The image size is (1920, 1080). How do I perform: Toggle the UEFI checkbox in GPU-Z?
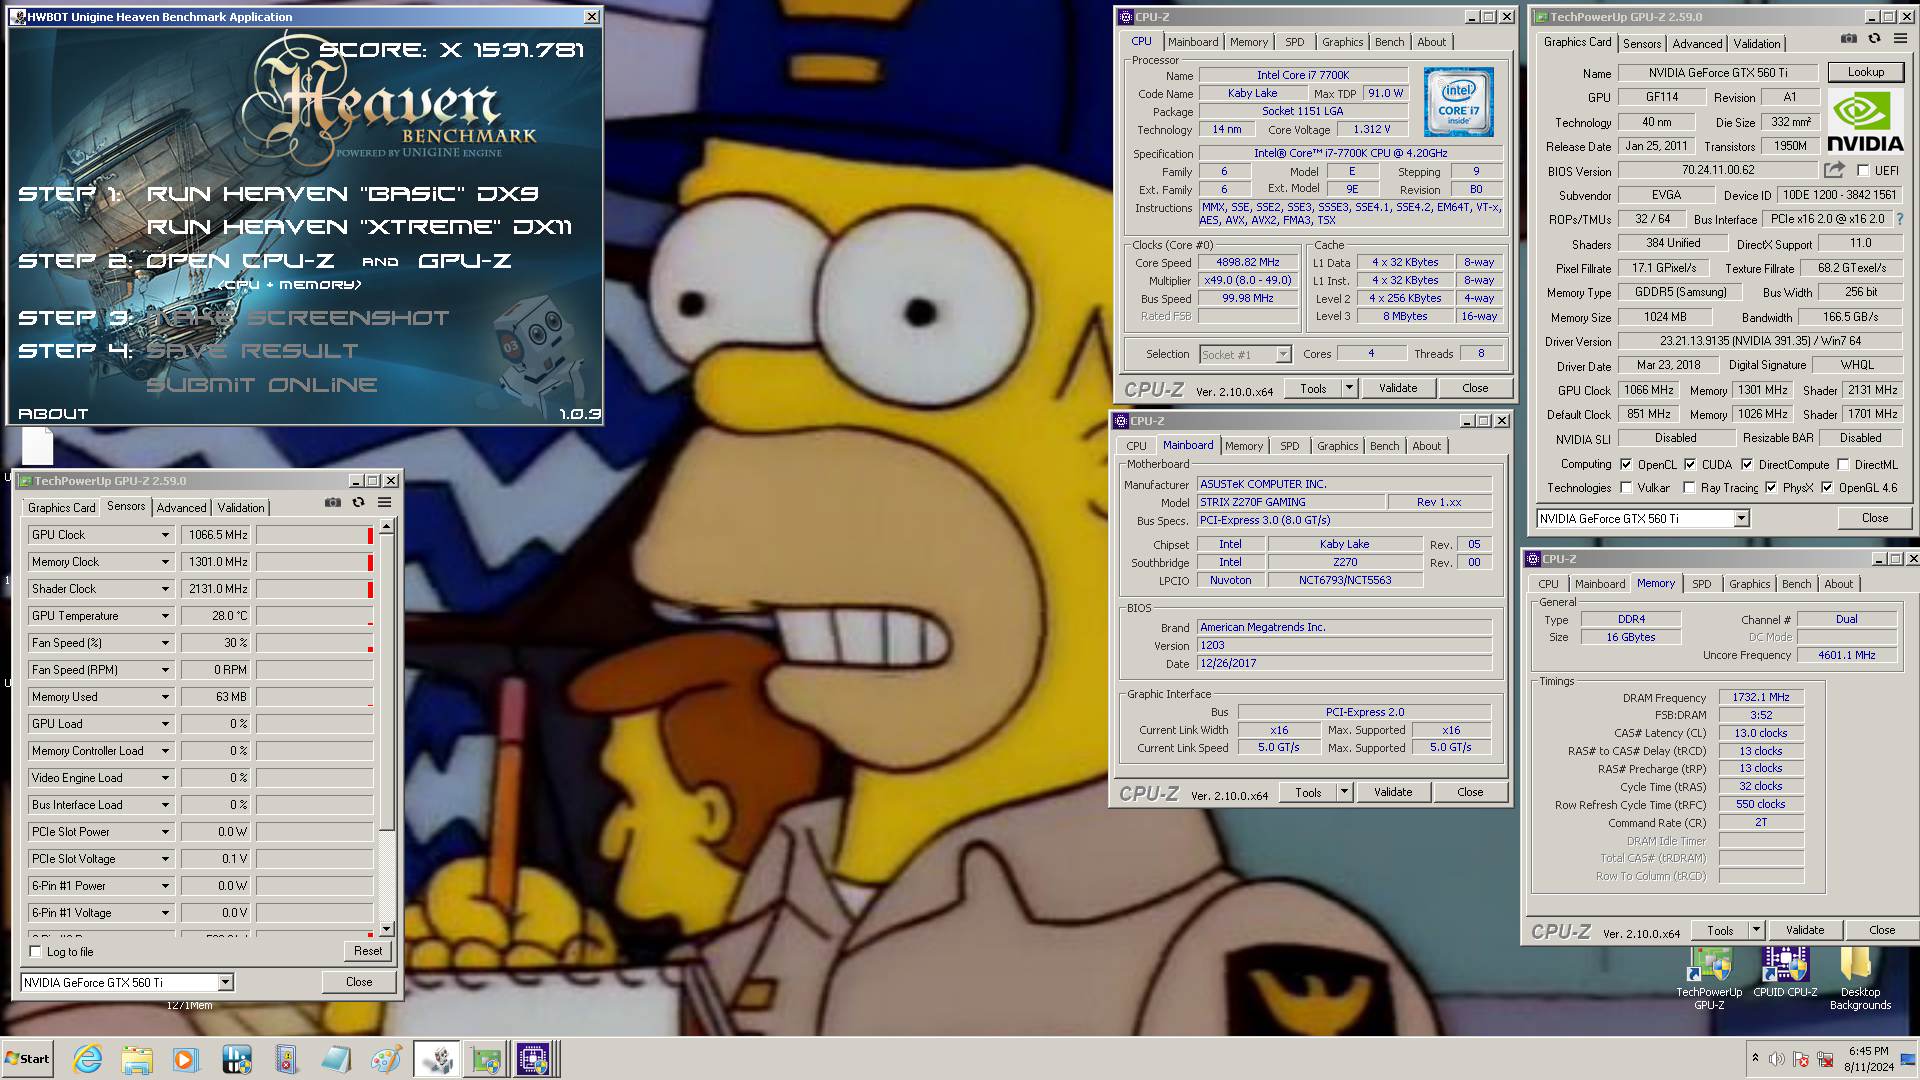click(x=1863, y=171)
